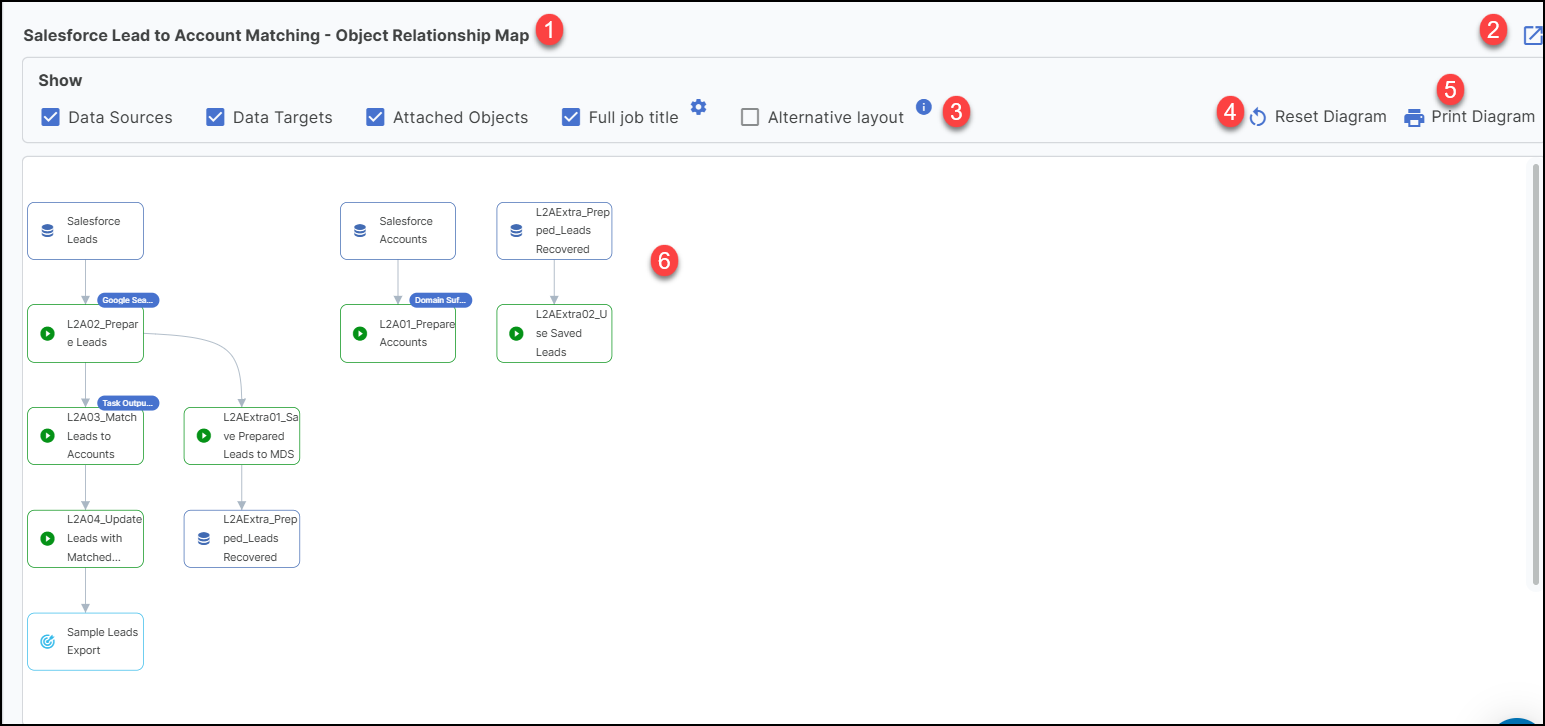This screenshot has height=726, width=1545.
Task: Click the Reset Diagram circular arrow icon
Action: coord(1258,117)
